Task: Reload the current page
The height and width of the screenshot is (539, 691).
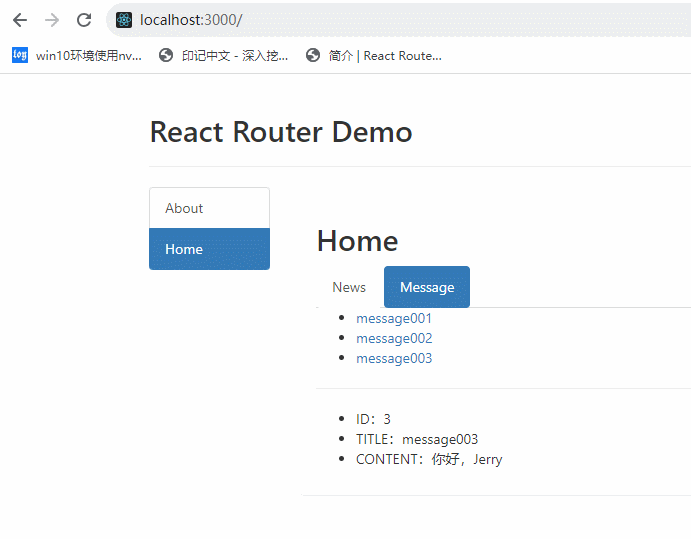Action: pyautogui.click(x=84, y=20)
